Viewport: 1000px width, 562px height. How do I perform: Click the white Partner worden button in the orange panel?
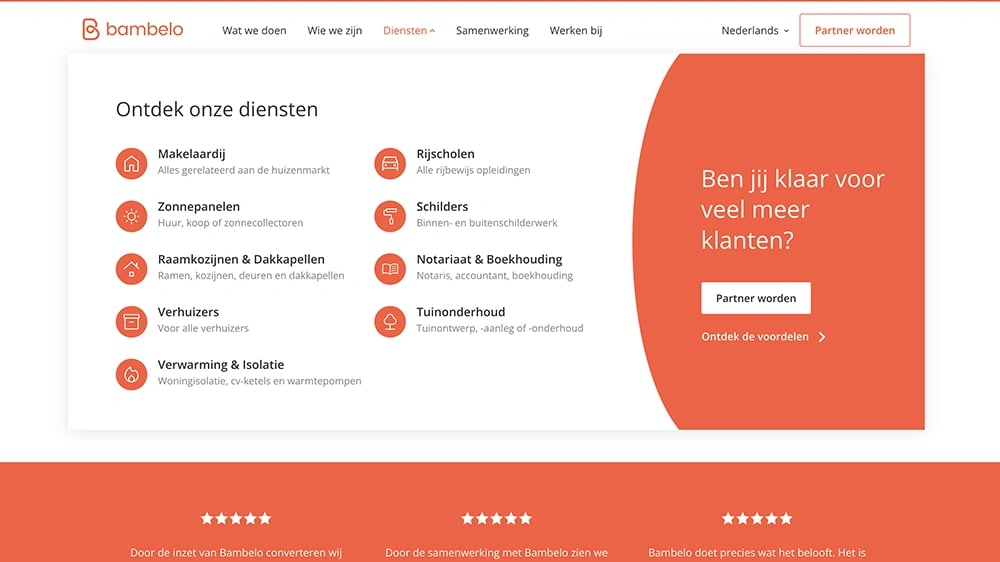pos(756,298)
